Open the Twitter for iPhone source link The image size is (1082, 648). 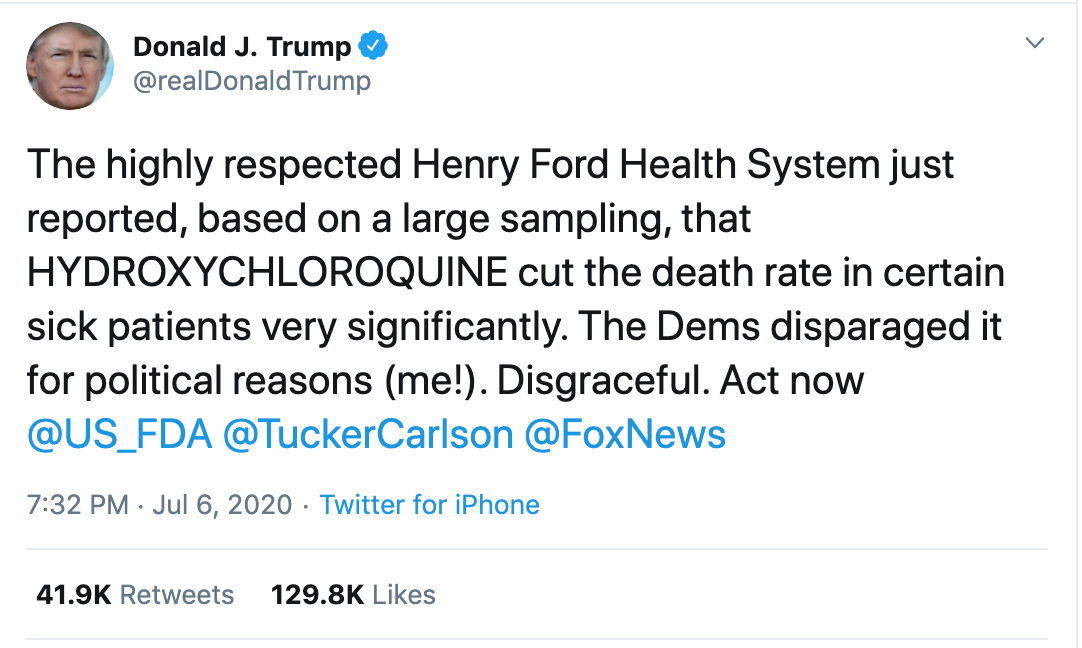429,504
